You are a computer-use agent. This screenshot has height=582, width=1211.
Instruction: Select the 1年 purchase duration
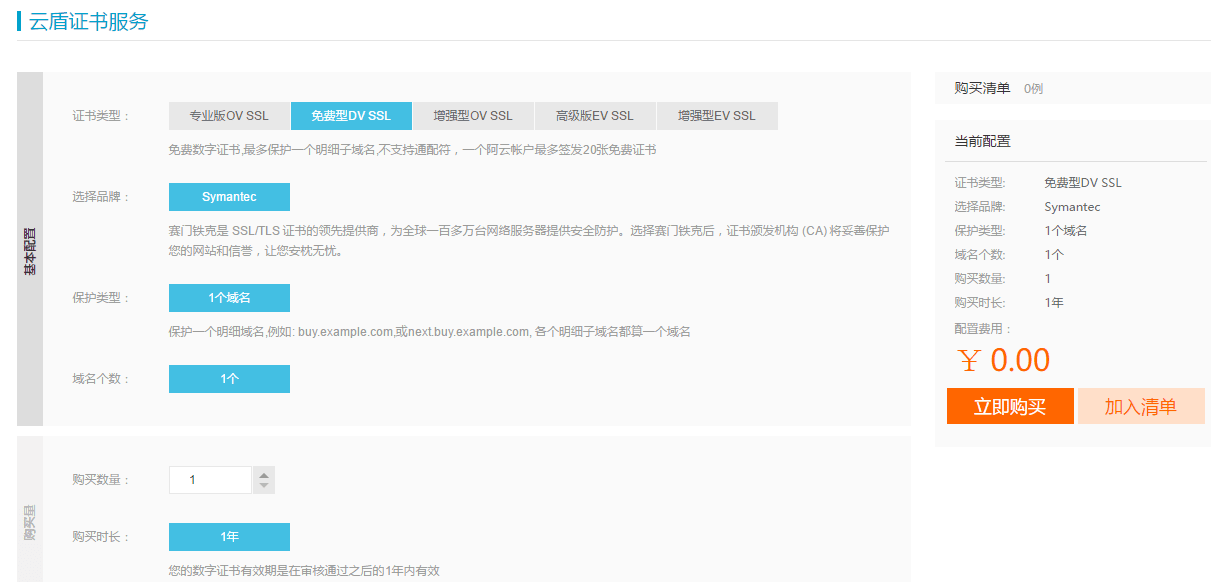[x=229, y=537]
